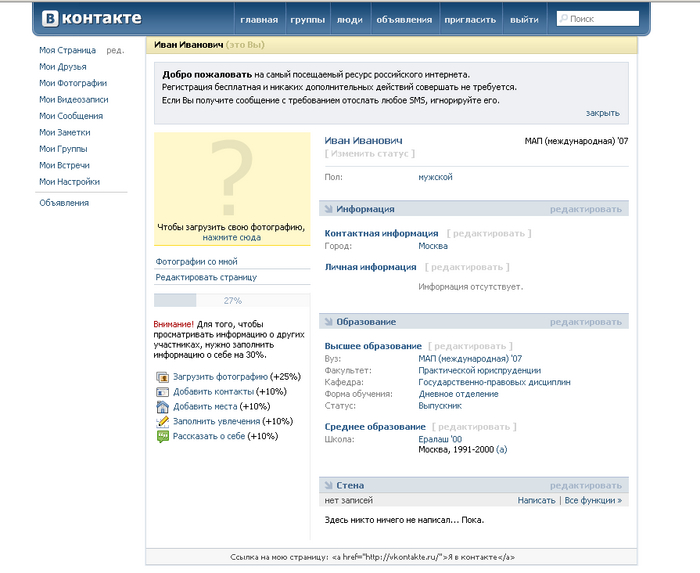Open Объявления in the sidebar
This screenshot has width=700, height=573.
tap(64, 203)
